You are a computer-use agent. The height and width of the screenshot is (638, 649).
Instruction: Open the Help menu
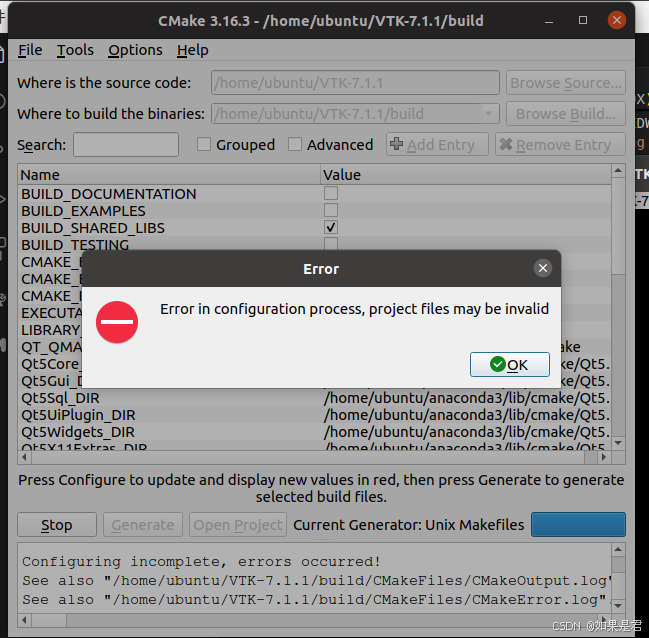[x=192, y=50]
